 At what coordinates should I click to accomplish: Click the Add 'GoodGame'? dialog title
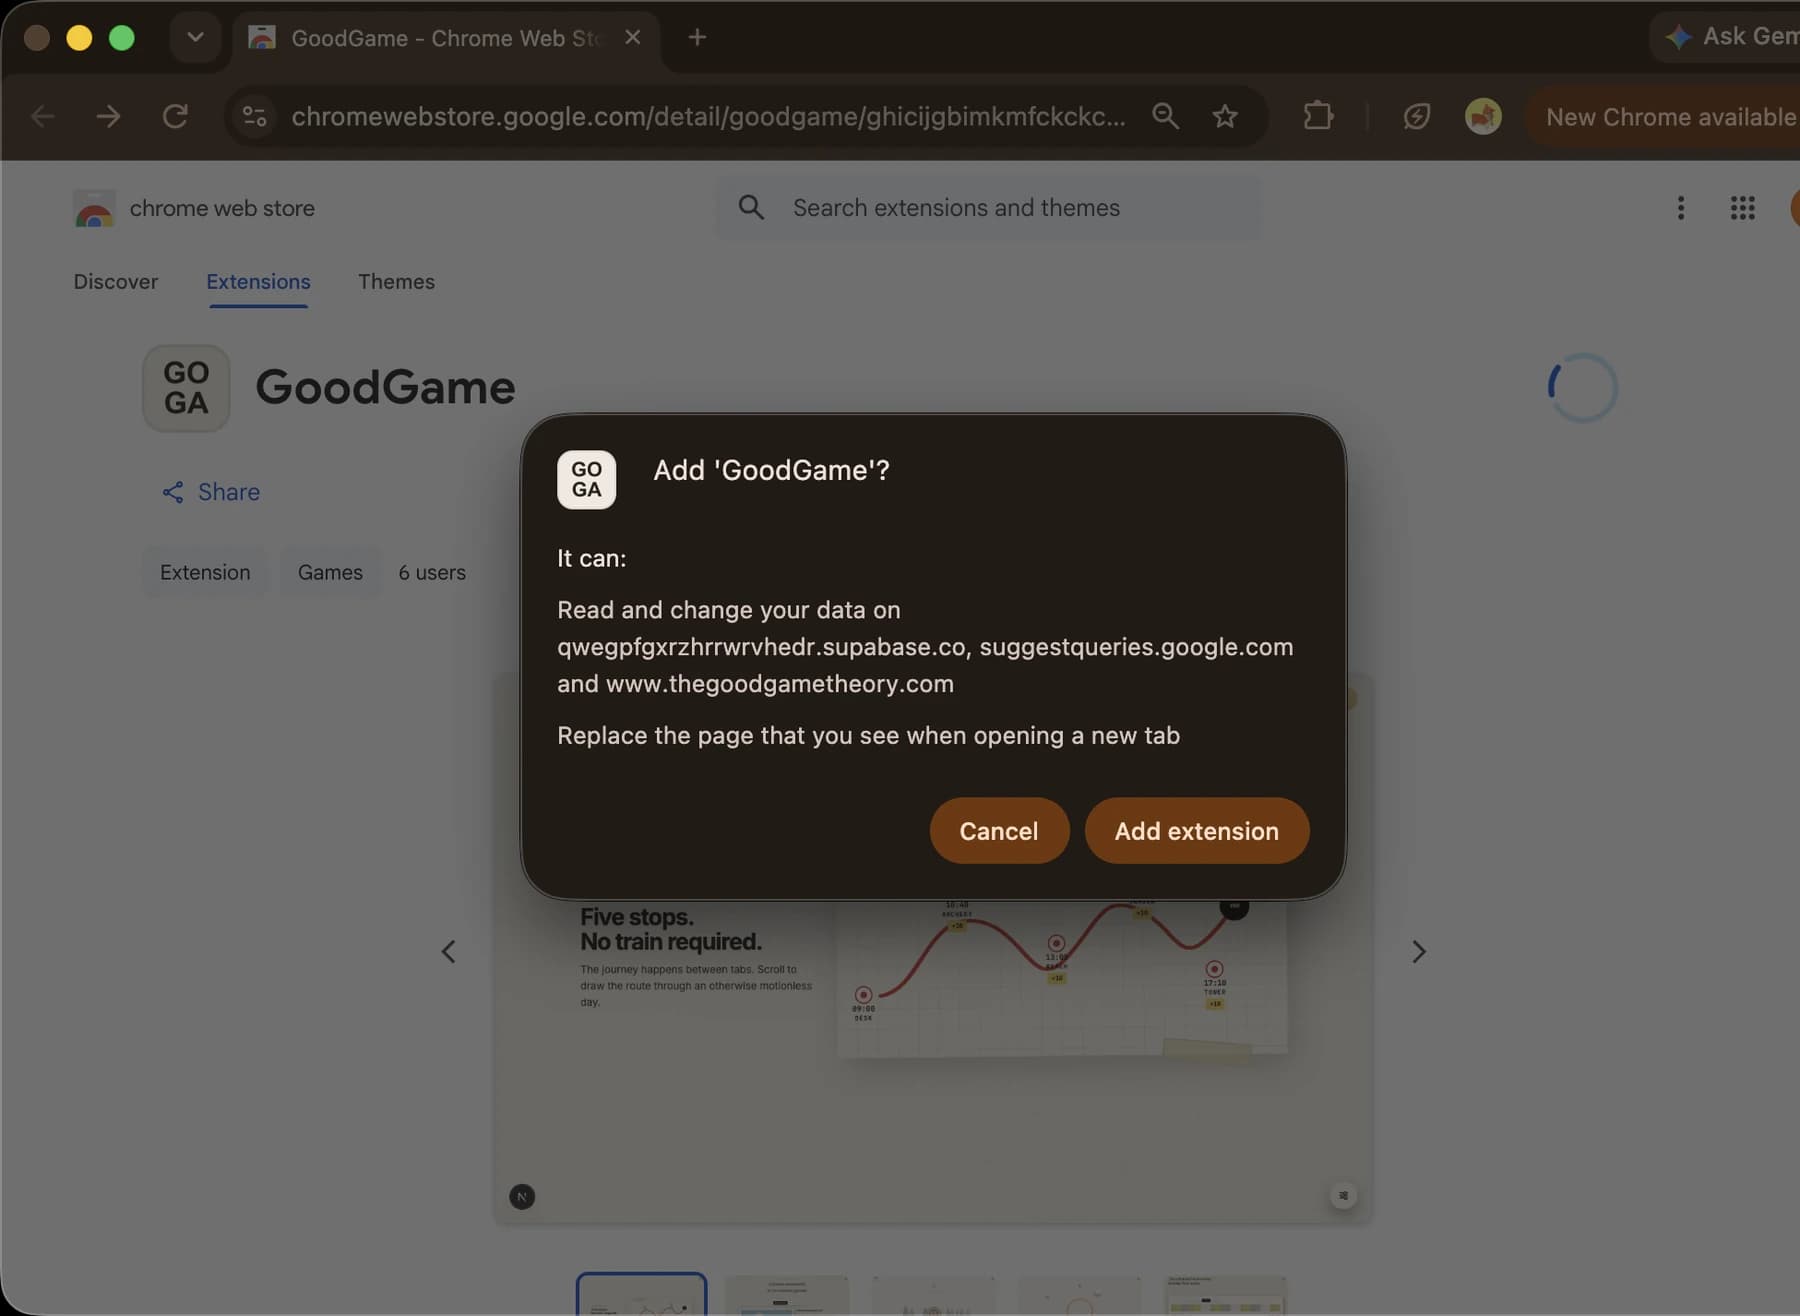coord(771,471)
